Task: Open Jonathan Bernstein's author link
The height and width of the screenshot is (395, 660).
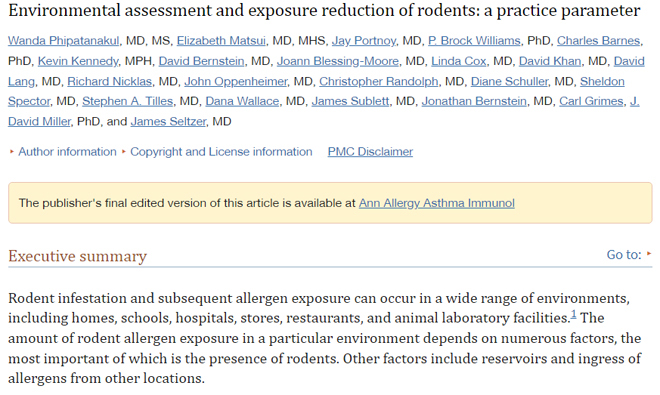Action: pyautogui.click(x=474, y=101)
